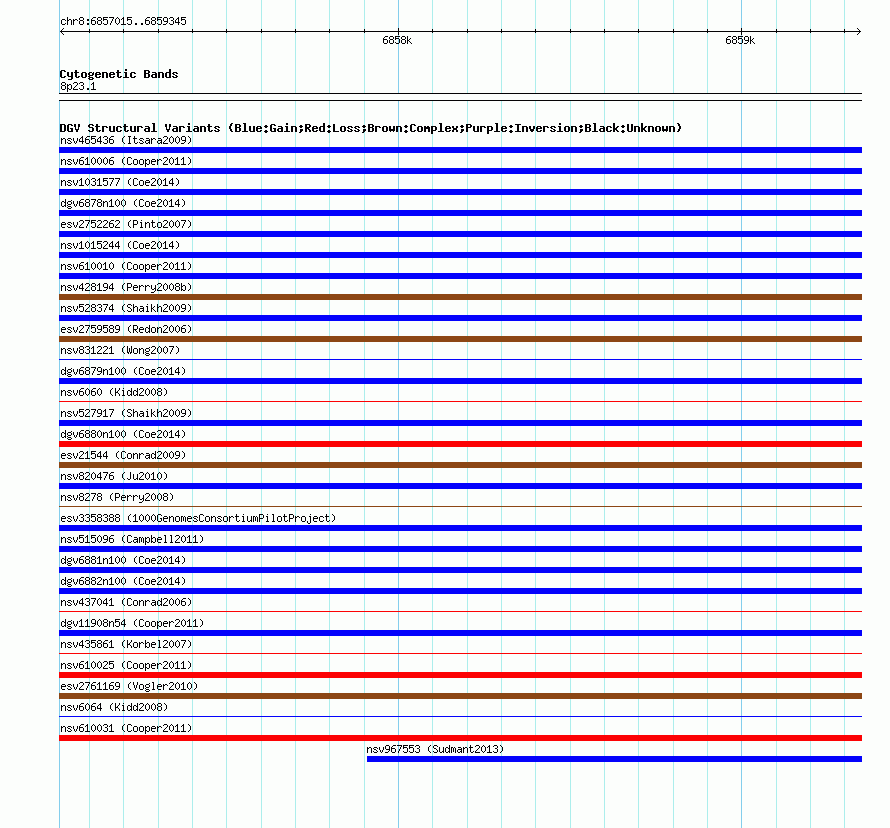Open the nsv610010 (Cooper2011) variant label

(x=126, y=266)
